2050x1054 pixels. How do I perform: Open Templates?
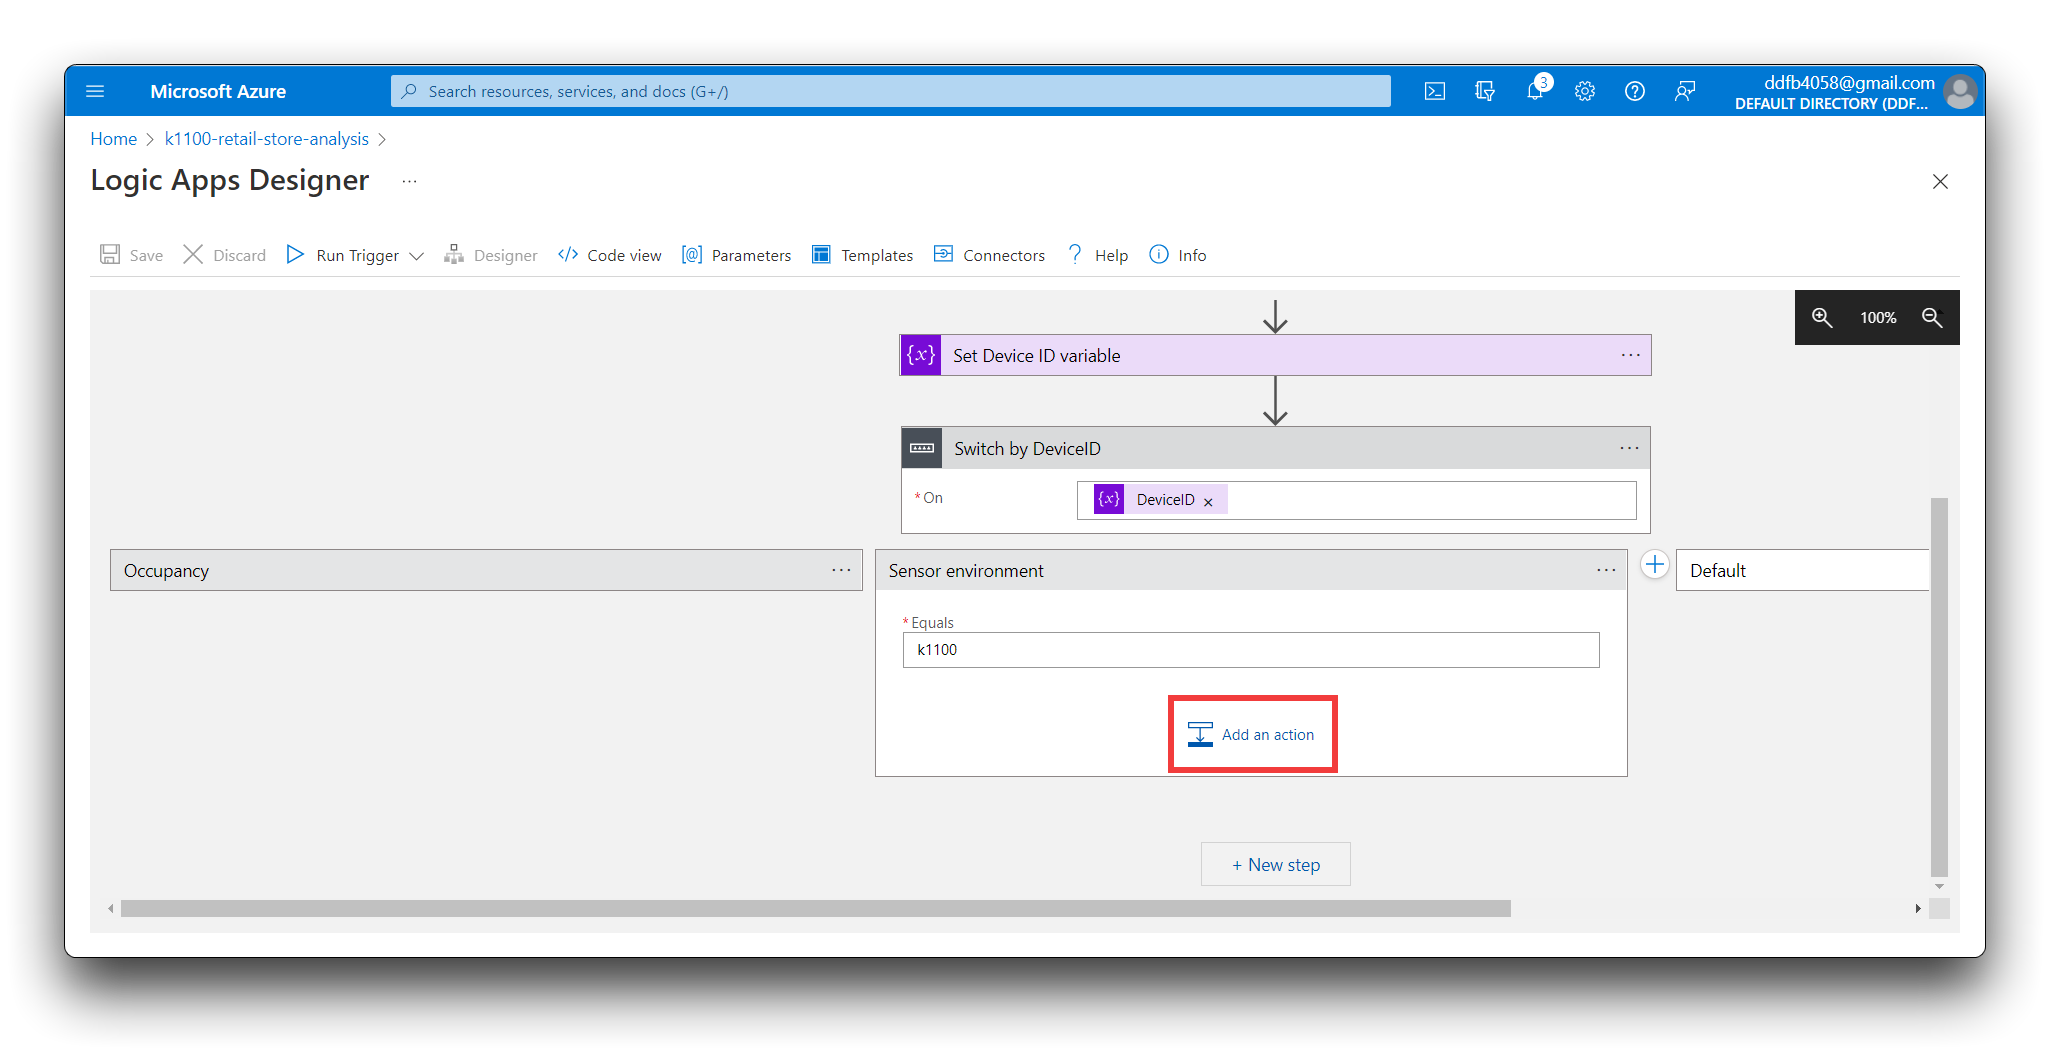click(863, 255)
